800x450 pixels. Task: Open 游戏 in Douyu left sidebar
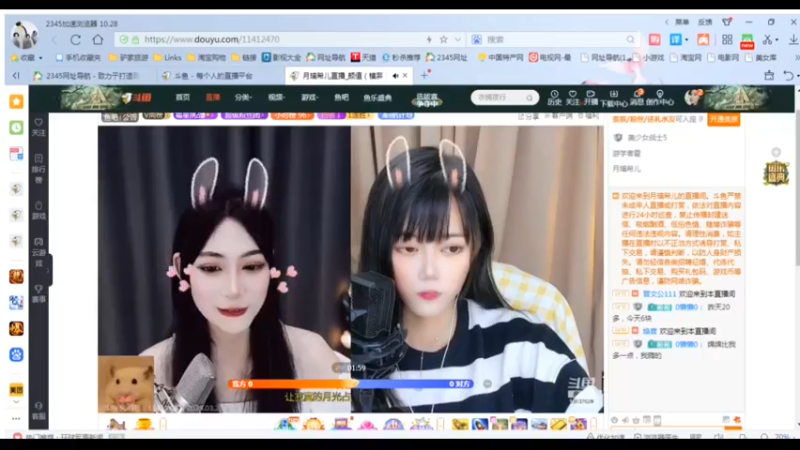pos(39,211)
